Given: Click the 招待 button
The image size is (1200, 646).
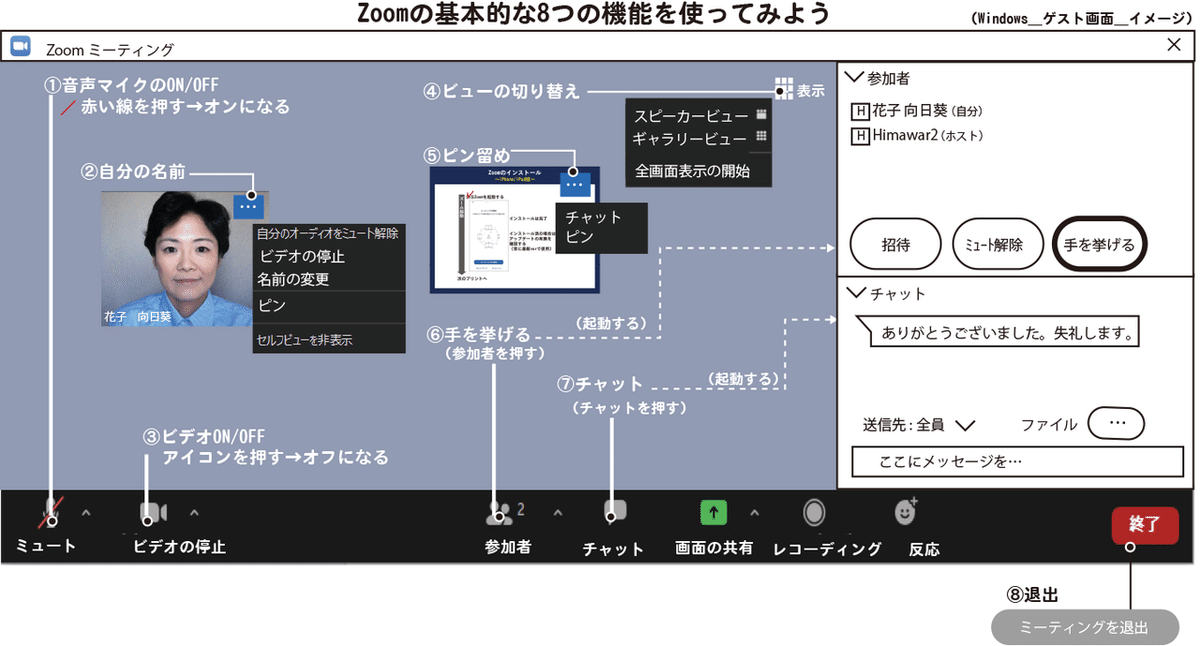Looking at the screenshot, I should [895, 244].
